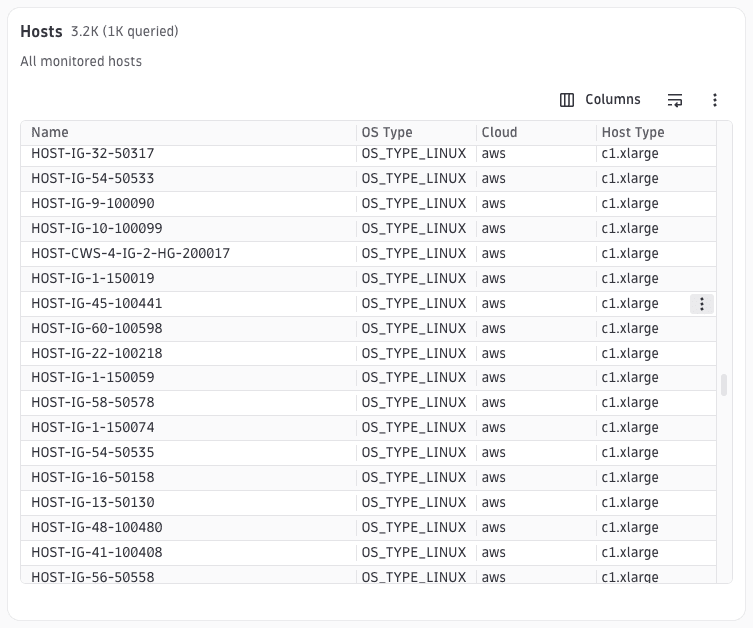This screenshot has height=628, width=753.
Task: Select host HOST-IG-9-100090
Action: click(93, 204)
